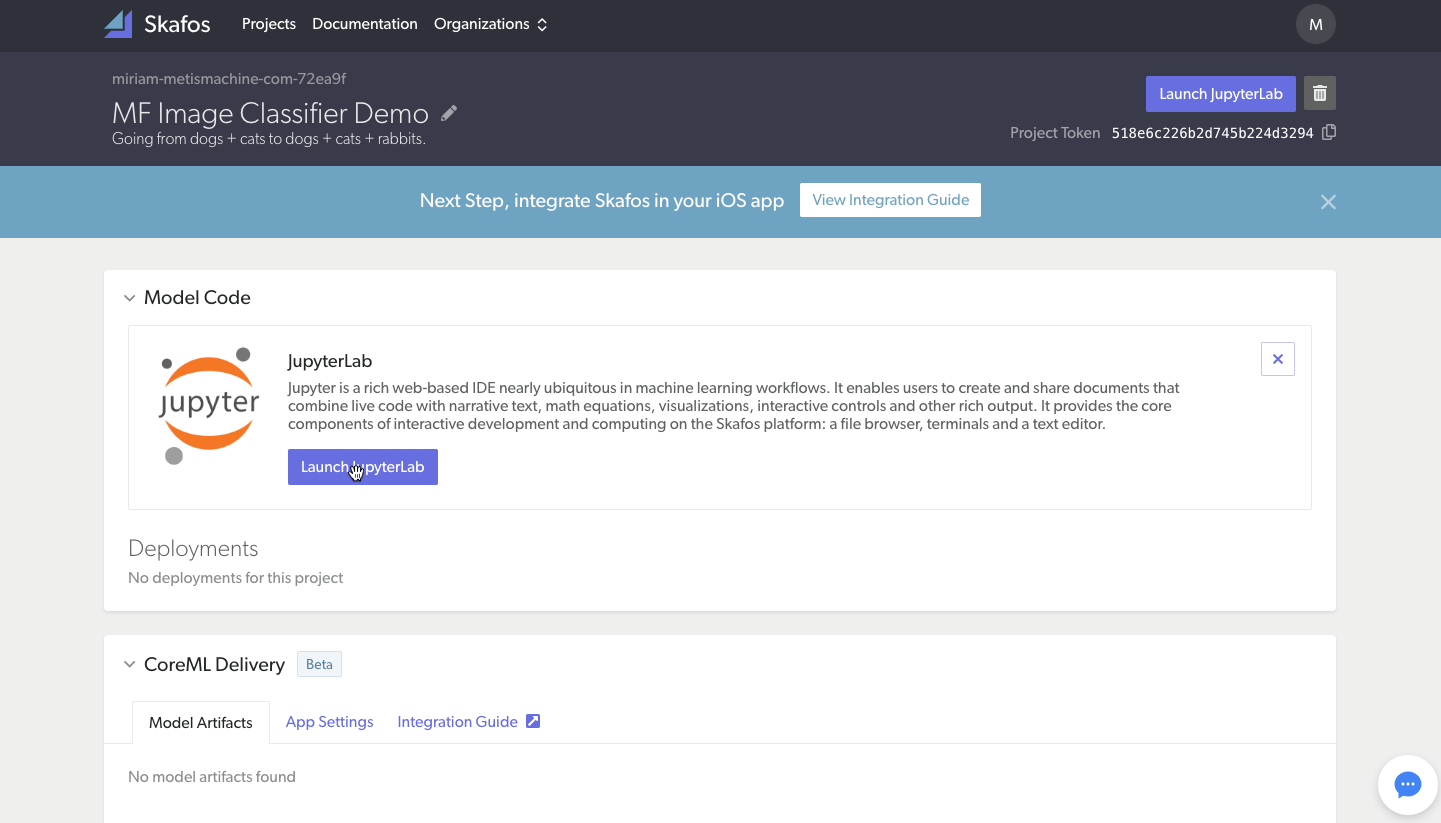Viewport: 1441px width, 823px height.
Task: Dismiss the Next Step banner
Action: (x=1328, y=202)
